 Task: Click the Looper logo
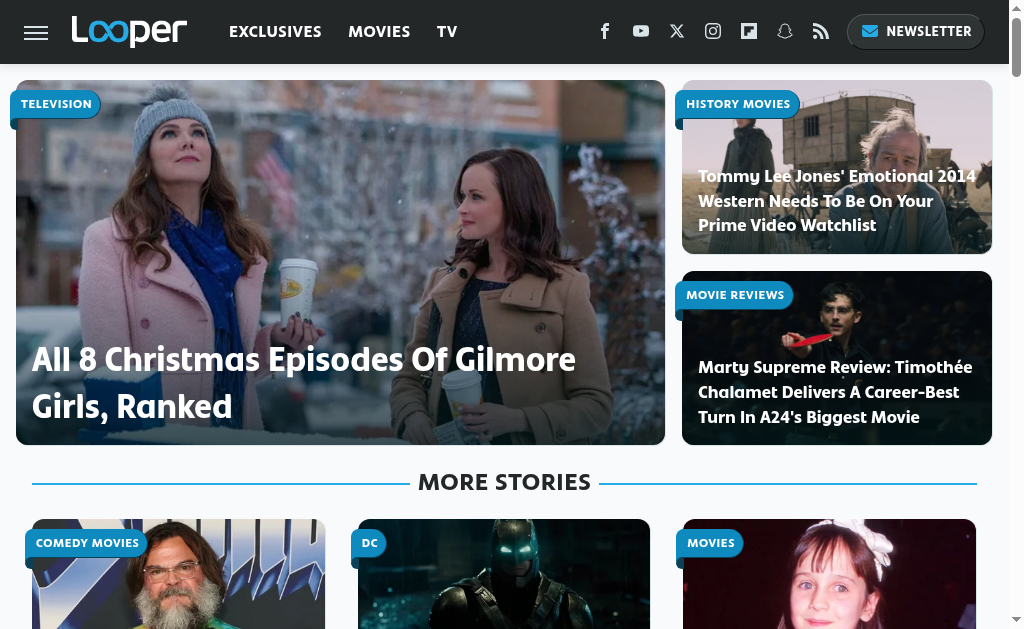point(129,31)
